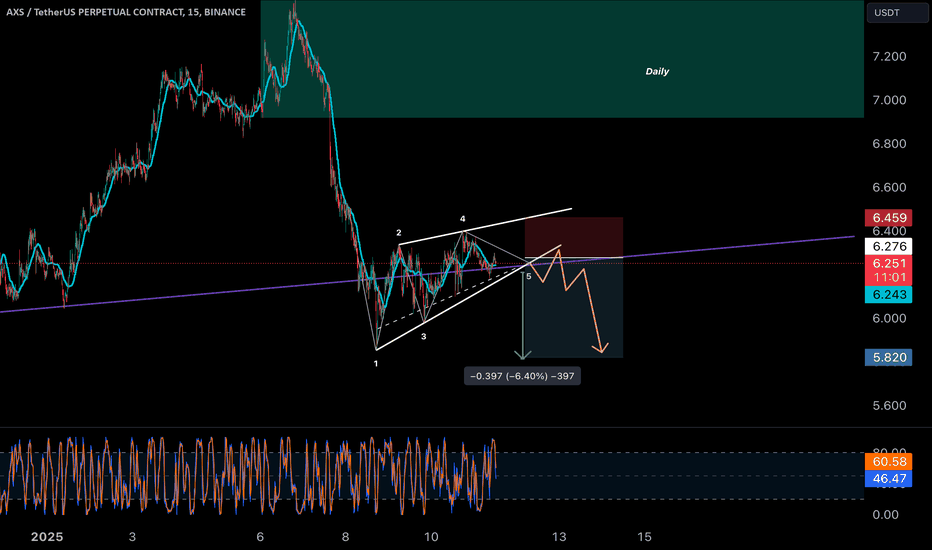Select the red stop-loss zone of short position
Image resolution: width=932 pixels, height=550 pixels.
[574, 237]
